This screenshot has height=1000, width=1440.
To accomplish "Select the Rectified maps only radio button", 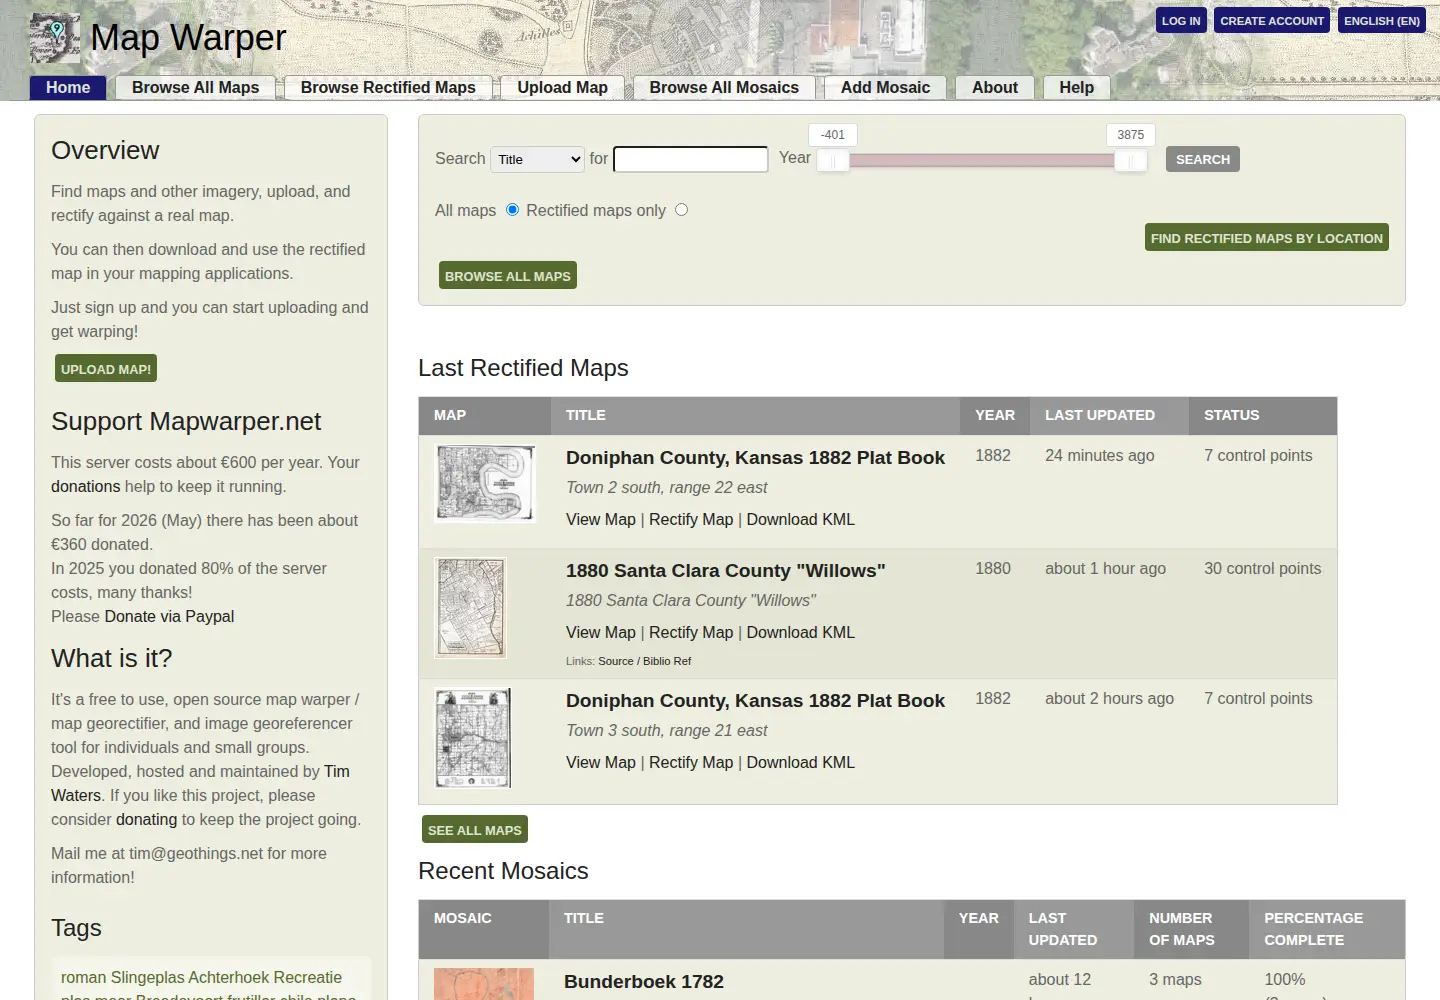I will click(x=681, y=210).
